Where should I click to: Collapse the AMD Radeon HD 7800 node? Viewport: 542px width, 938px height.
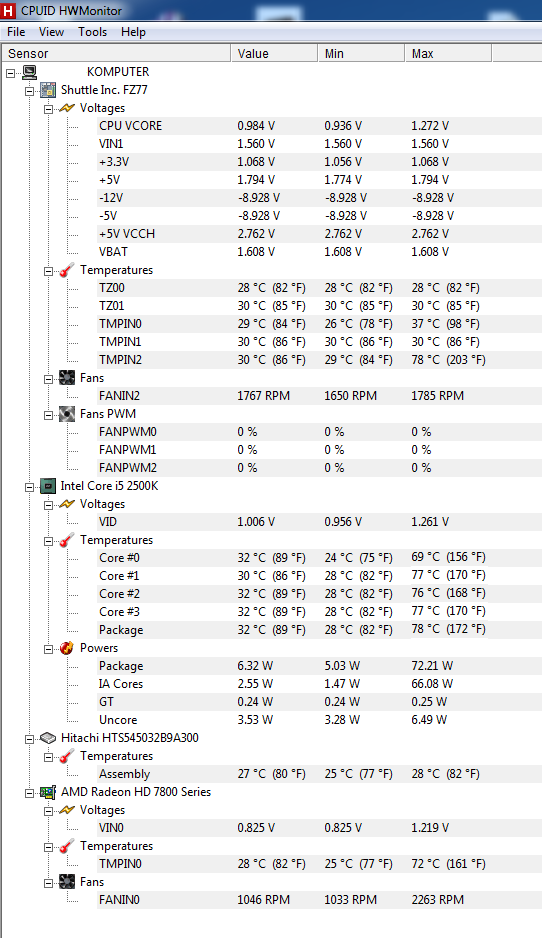(x=29, y=793)
